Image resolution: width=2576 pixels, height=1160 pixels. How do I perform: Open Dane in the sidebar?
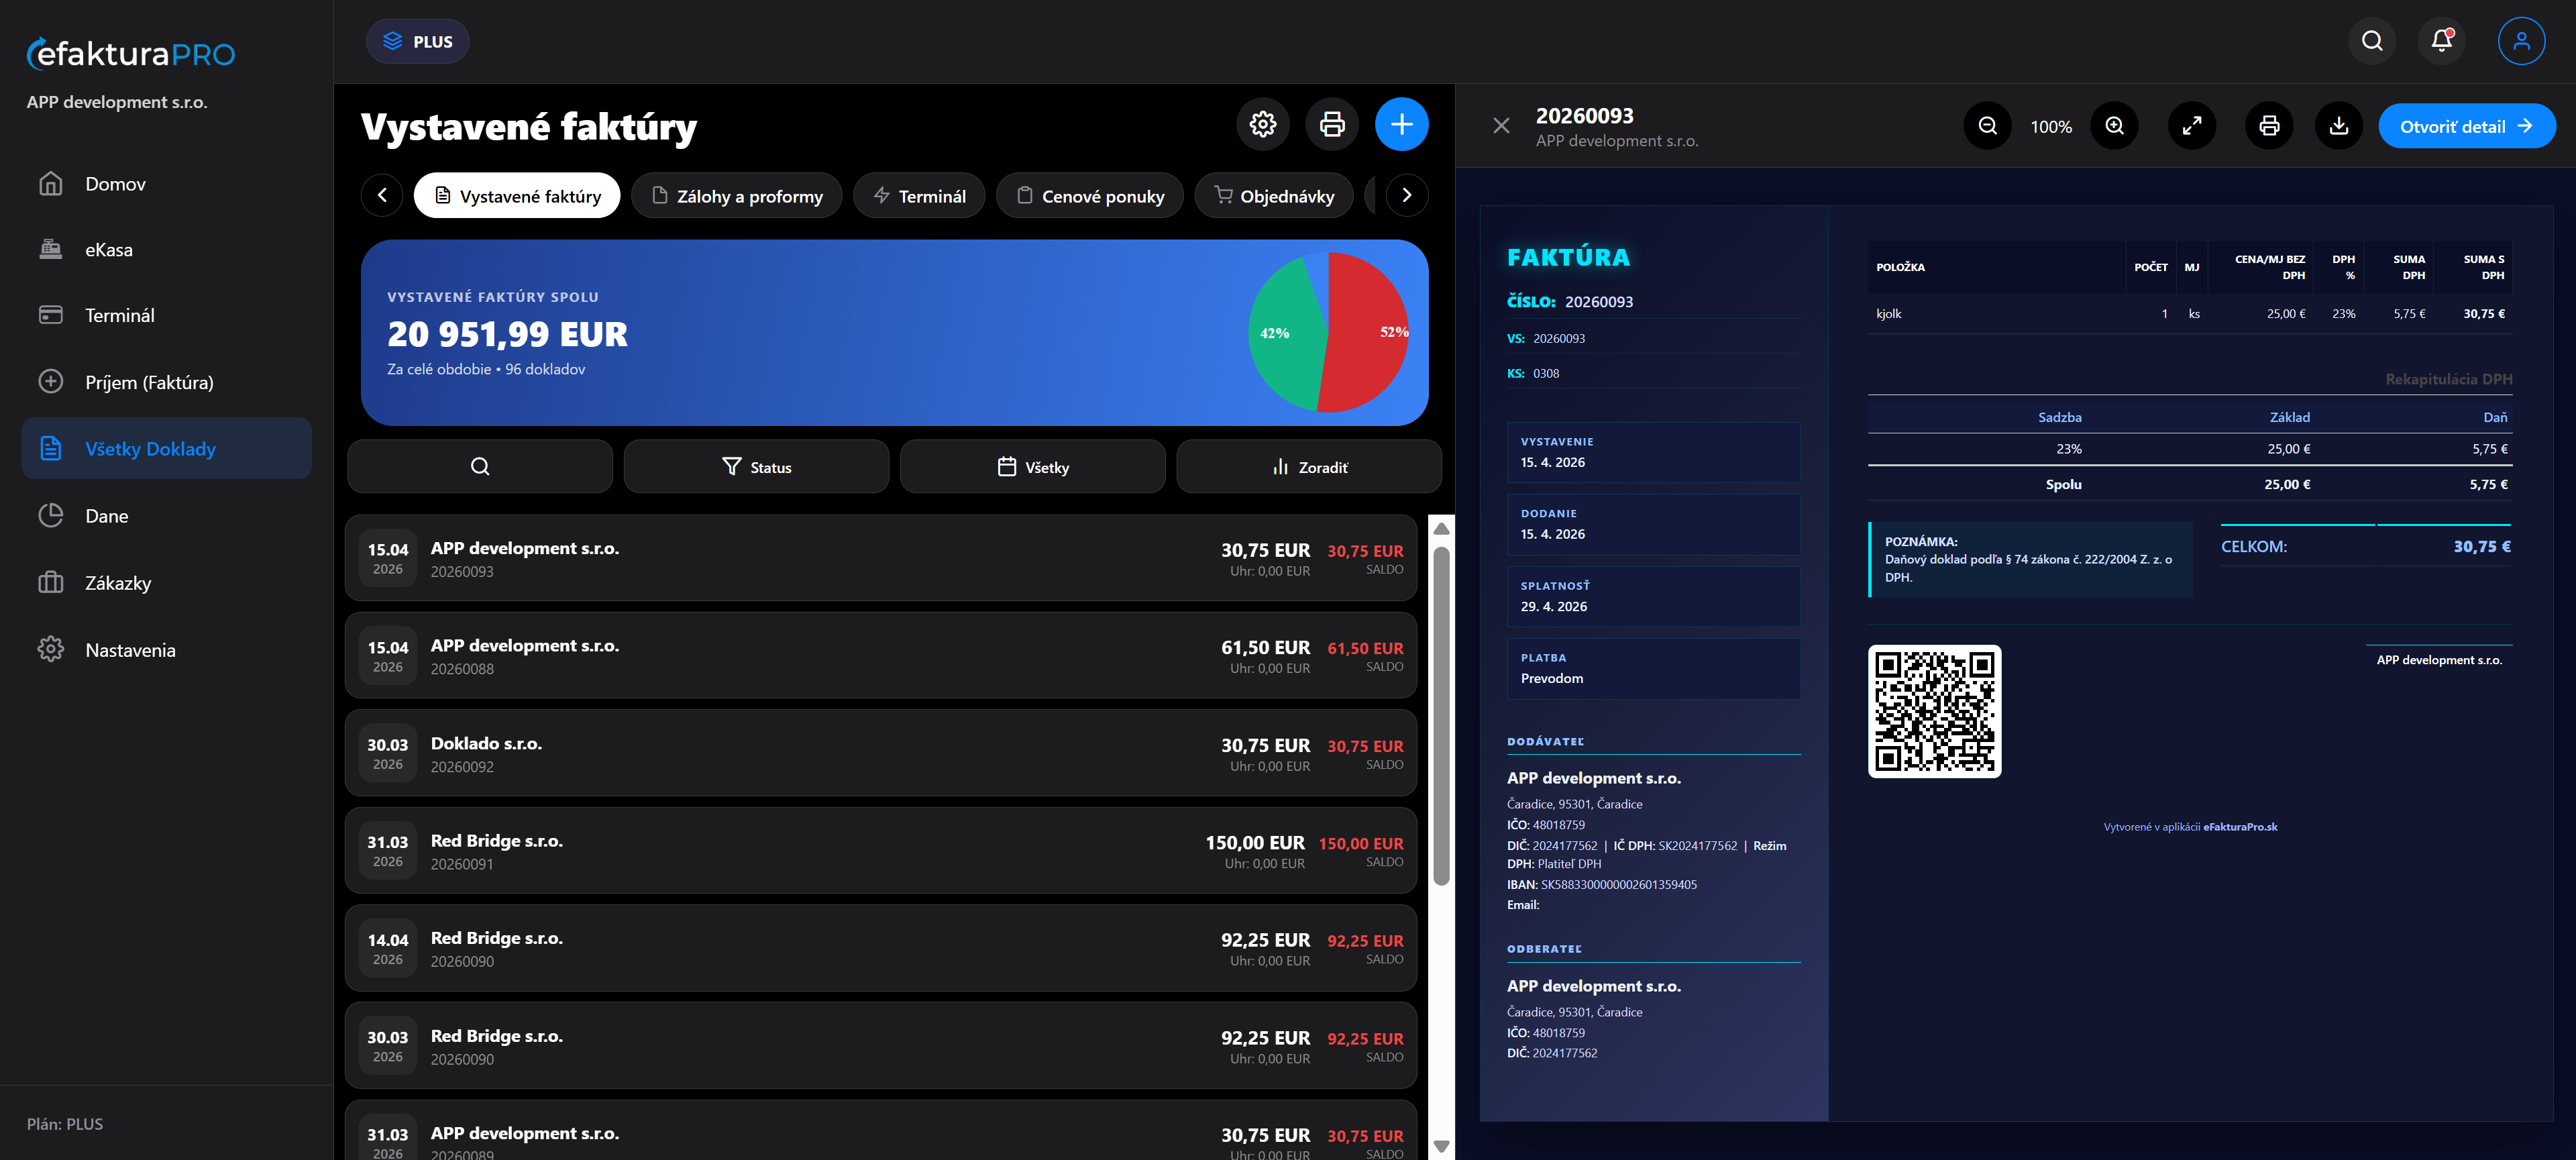(166, 516)
